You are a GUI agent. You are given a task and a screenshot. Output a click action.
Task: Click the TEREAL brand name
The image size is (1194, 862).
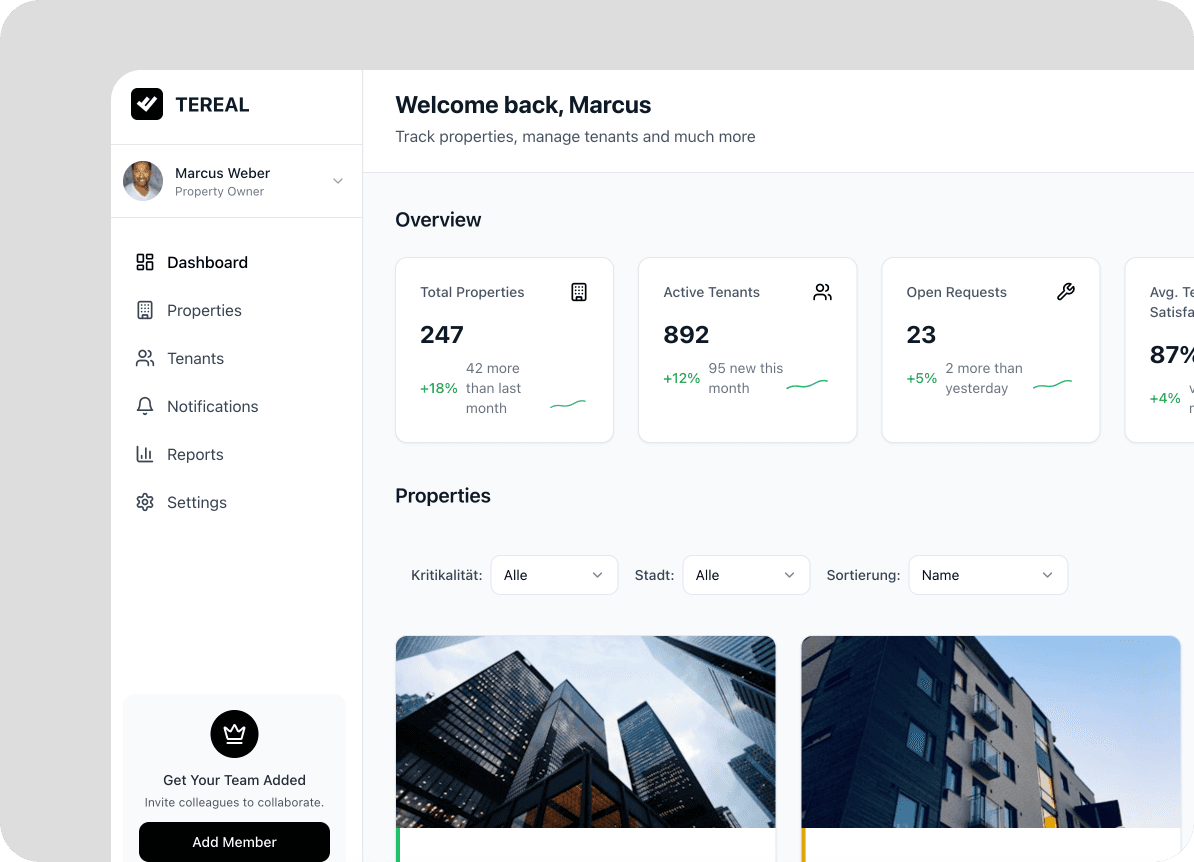click(212, 104)
